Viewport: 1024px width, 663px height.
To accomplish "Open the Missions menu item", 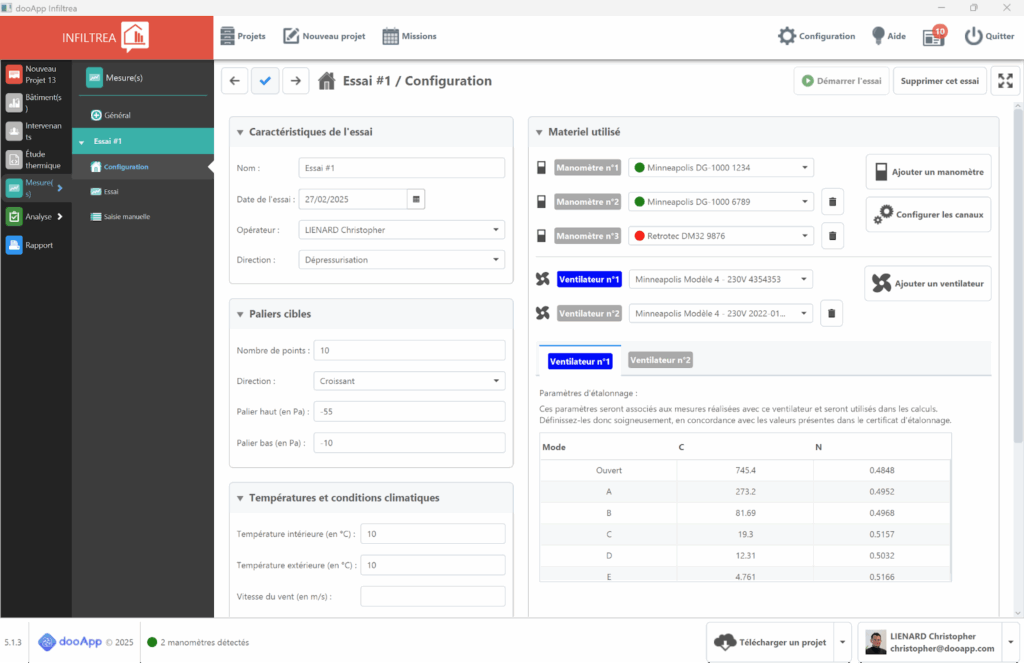I will (x=409, y=36).
